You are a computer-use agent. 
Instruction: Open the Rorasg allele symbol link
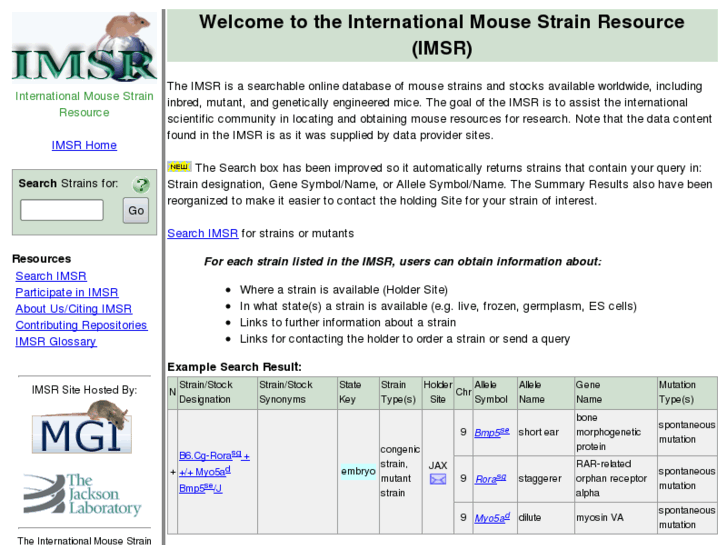(x=490, y=479)
